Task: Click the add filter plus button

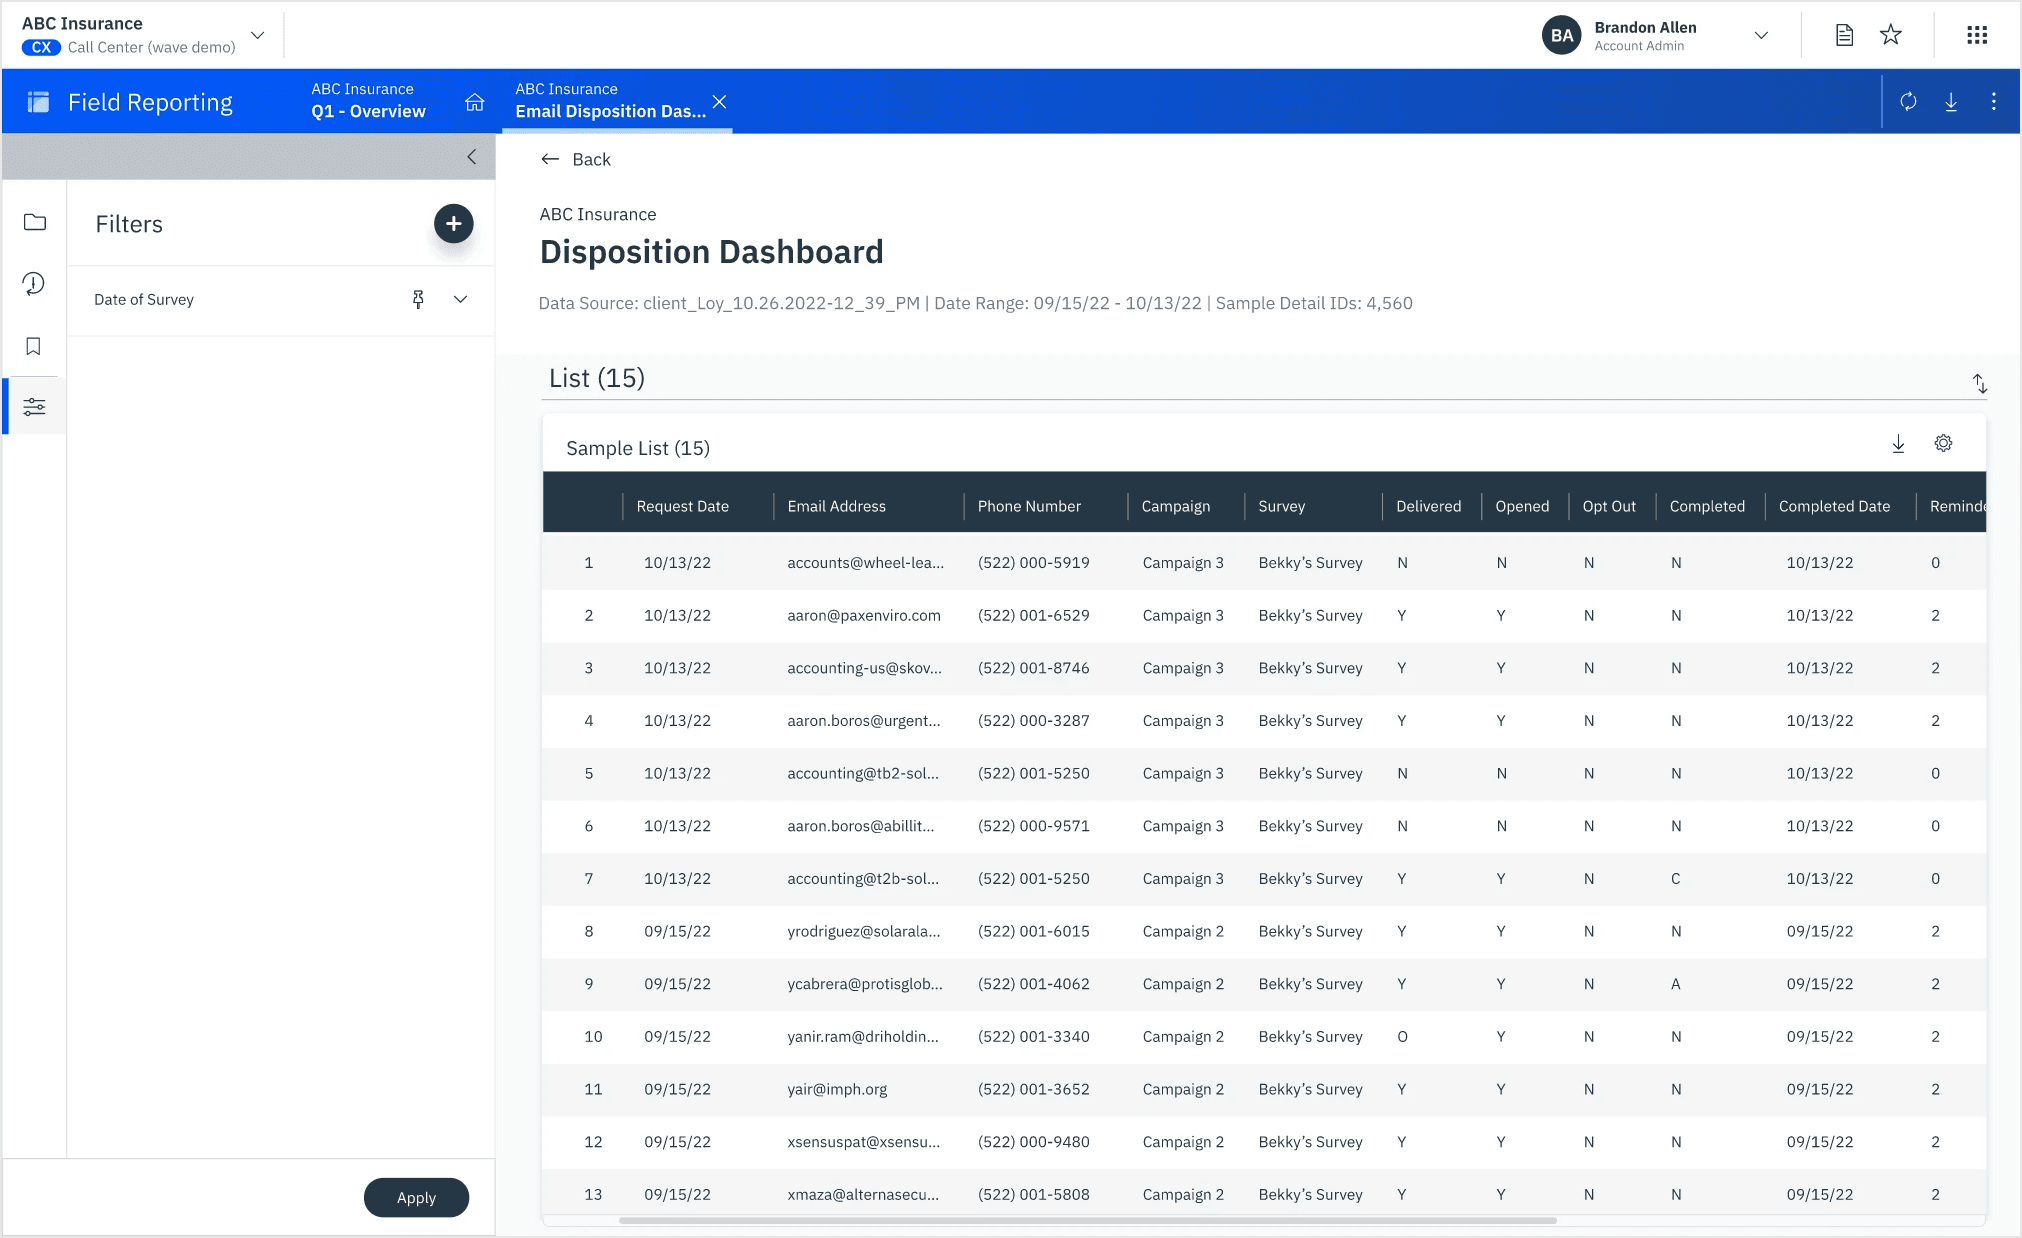Action: click(453, 224)
